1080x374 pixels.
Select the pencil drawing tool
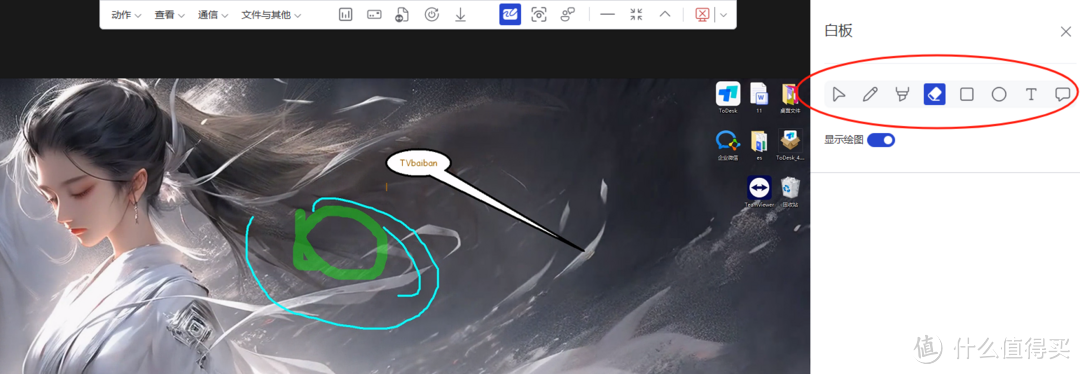pos(870,94)
